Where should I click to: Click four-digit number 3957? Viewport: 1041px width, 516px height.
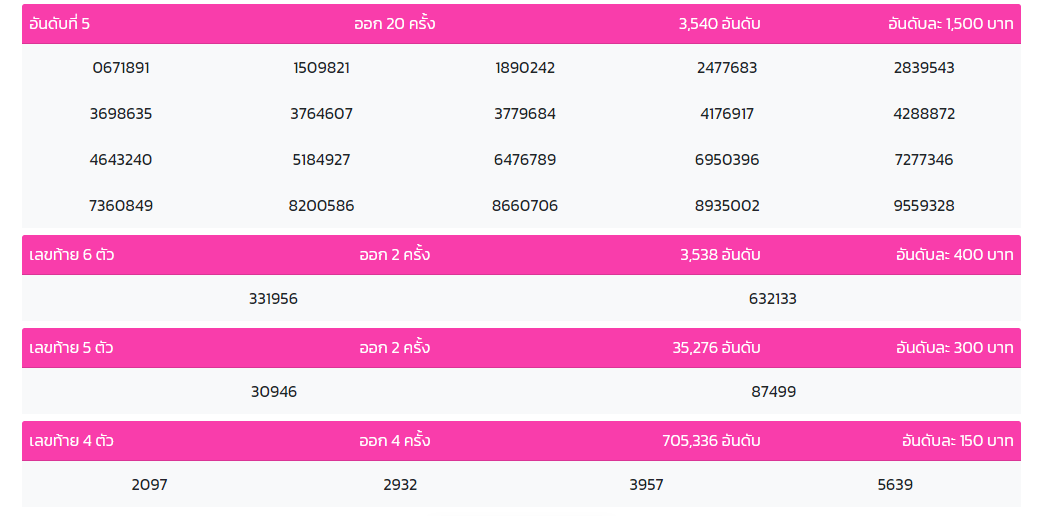coord(647,485)
